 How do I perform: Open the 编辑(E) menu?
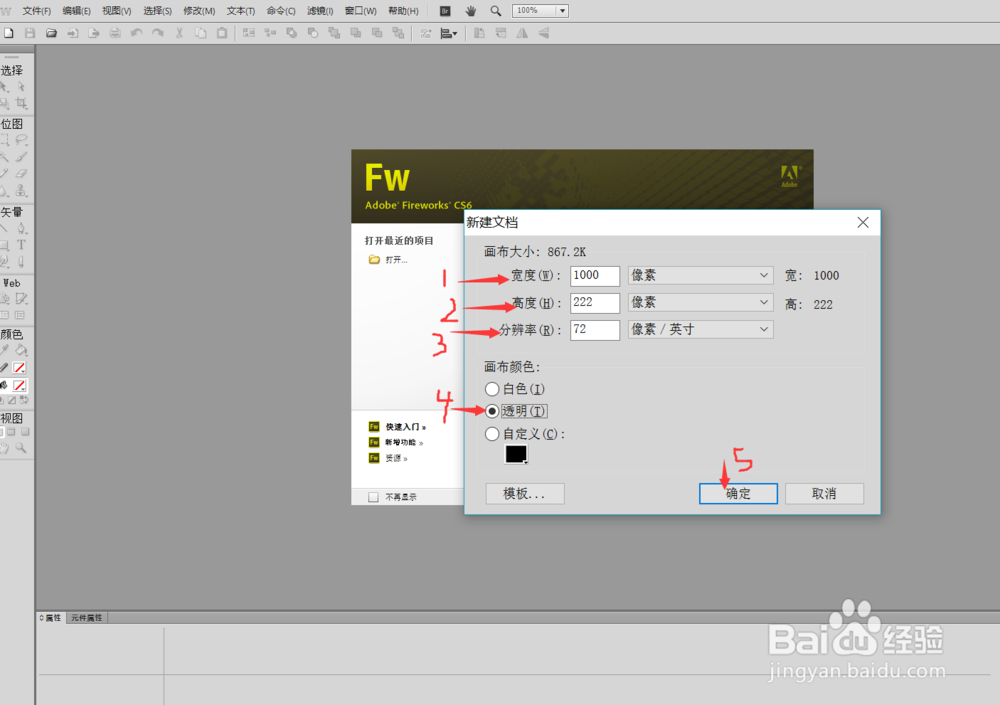[x=77, y=11]
